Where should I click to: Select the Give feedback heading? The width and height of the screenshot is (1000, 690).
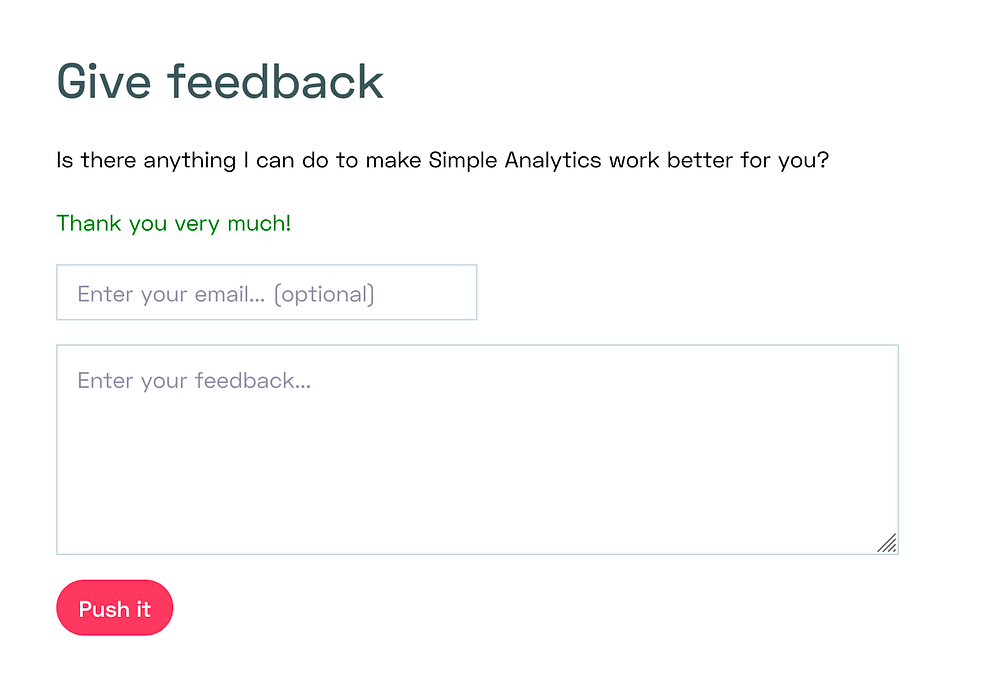pos(220,81)
